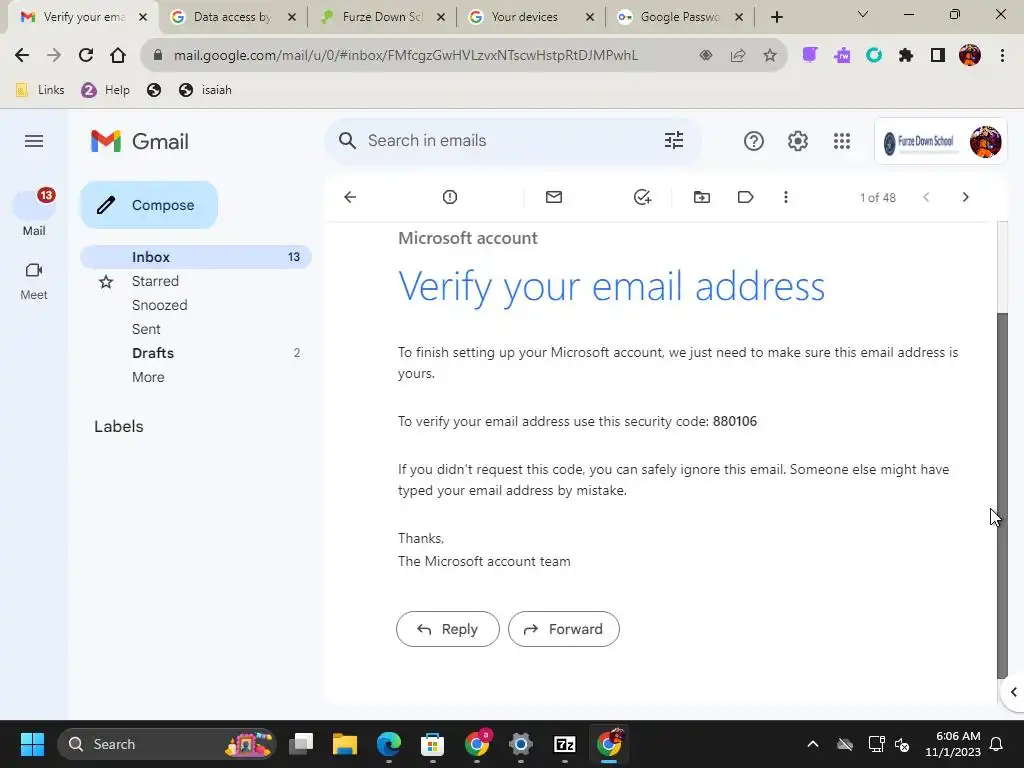Image resolution: width=1024 pixels, height=768 pixels.
Task: Open the Mail section icon with 13 badge
Action: (34, 205)
